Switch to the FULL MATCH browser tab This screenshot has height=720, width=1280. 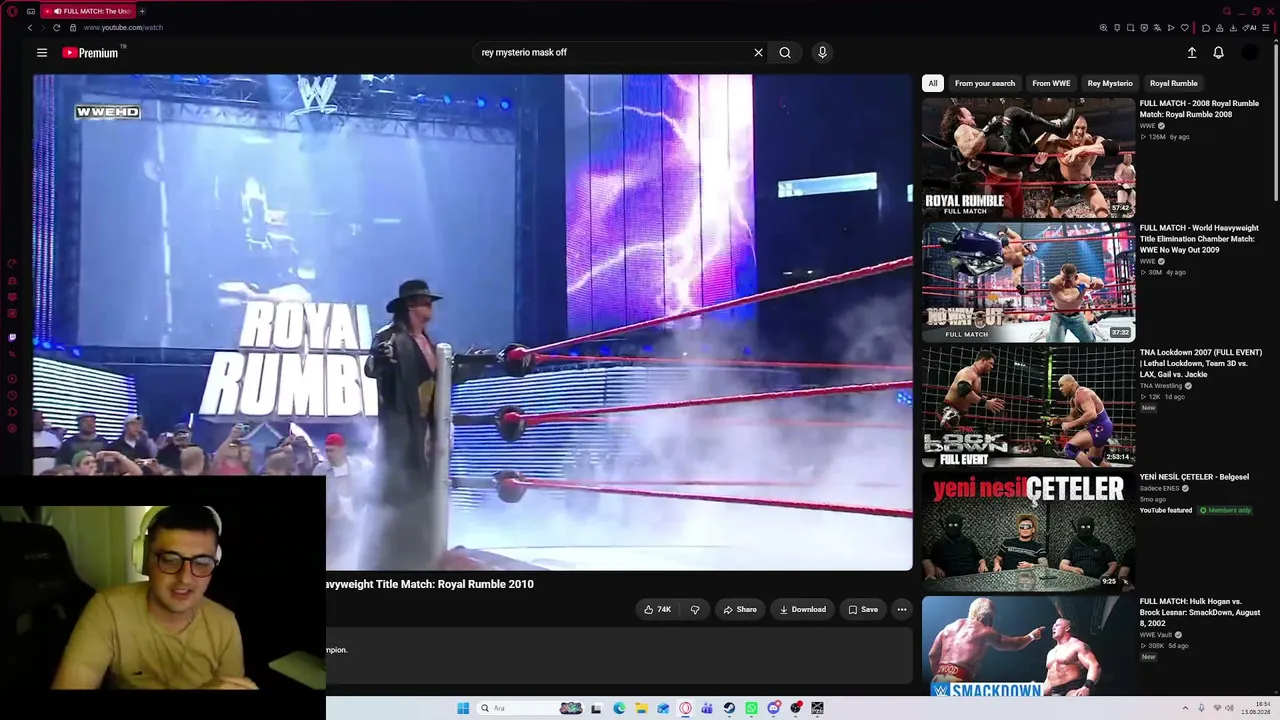point(87,11)
